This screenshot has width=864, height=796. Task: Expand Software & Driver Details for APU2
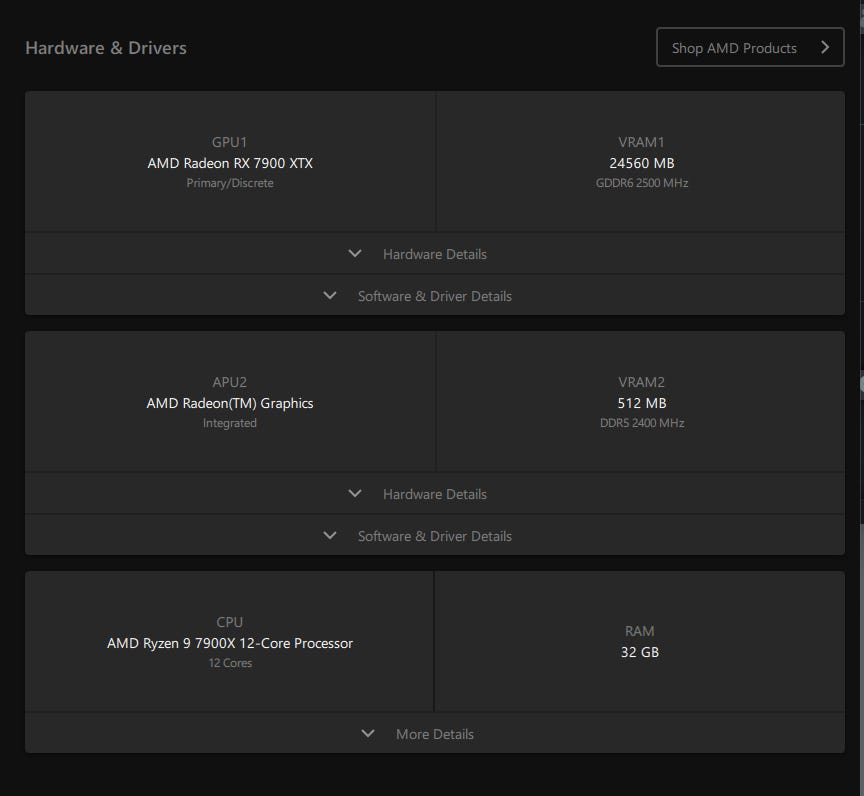tap(435, 536)
